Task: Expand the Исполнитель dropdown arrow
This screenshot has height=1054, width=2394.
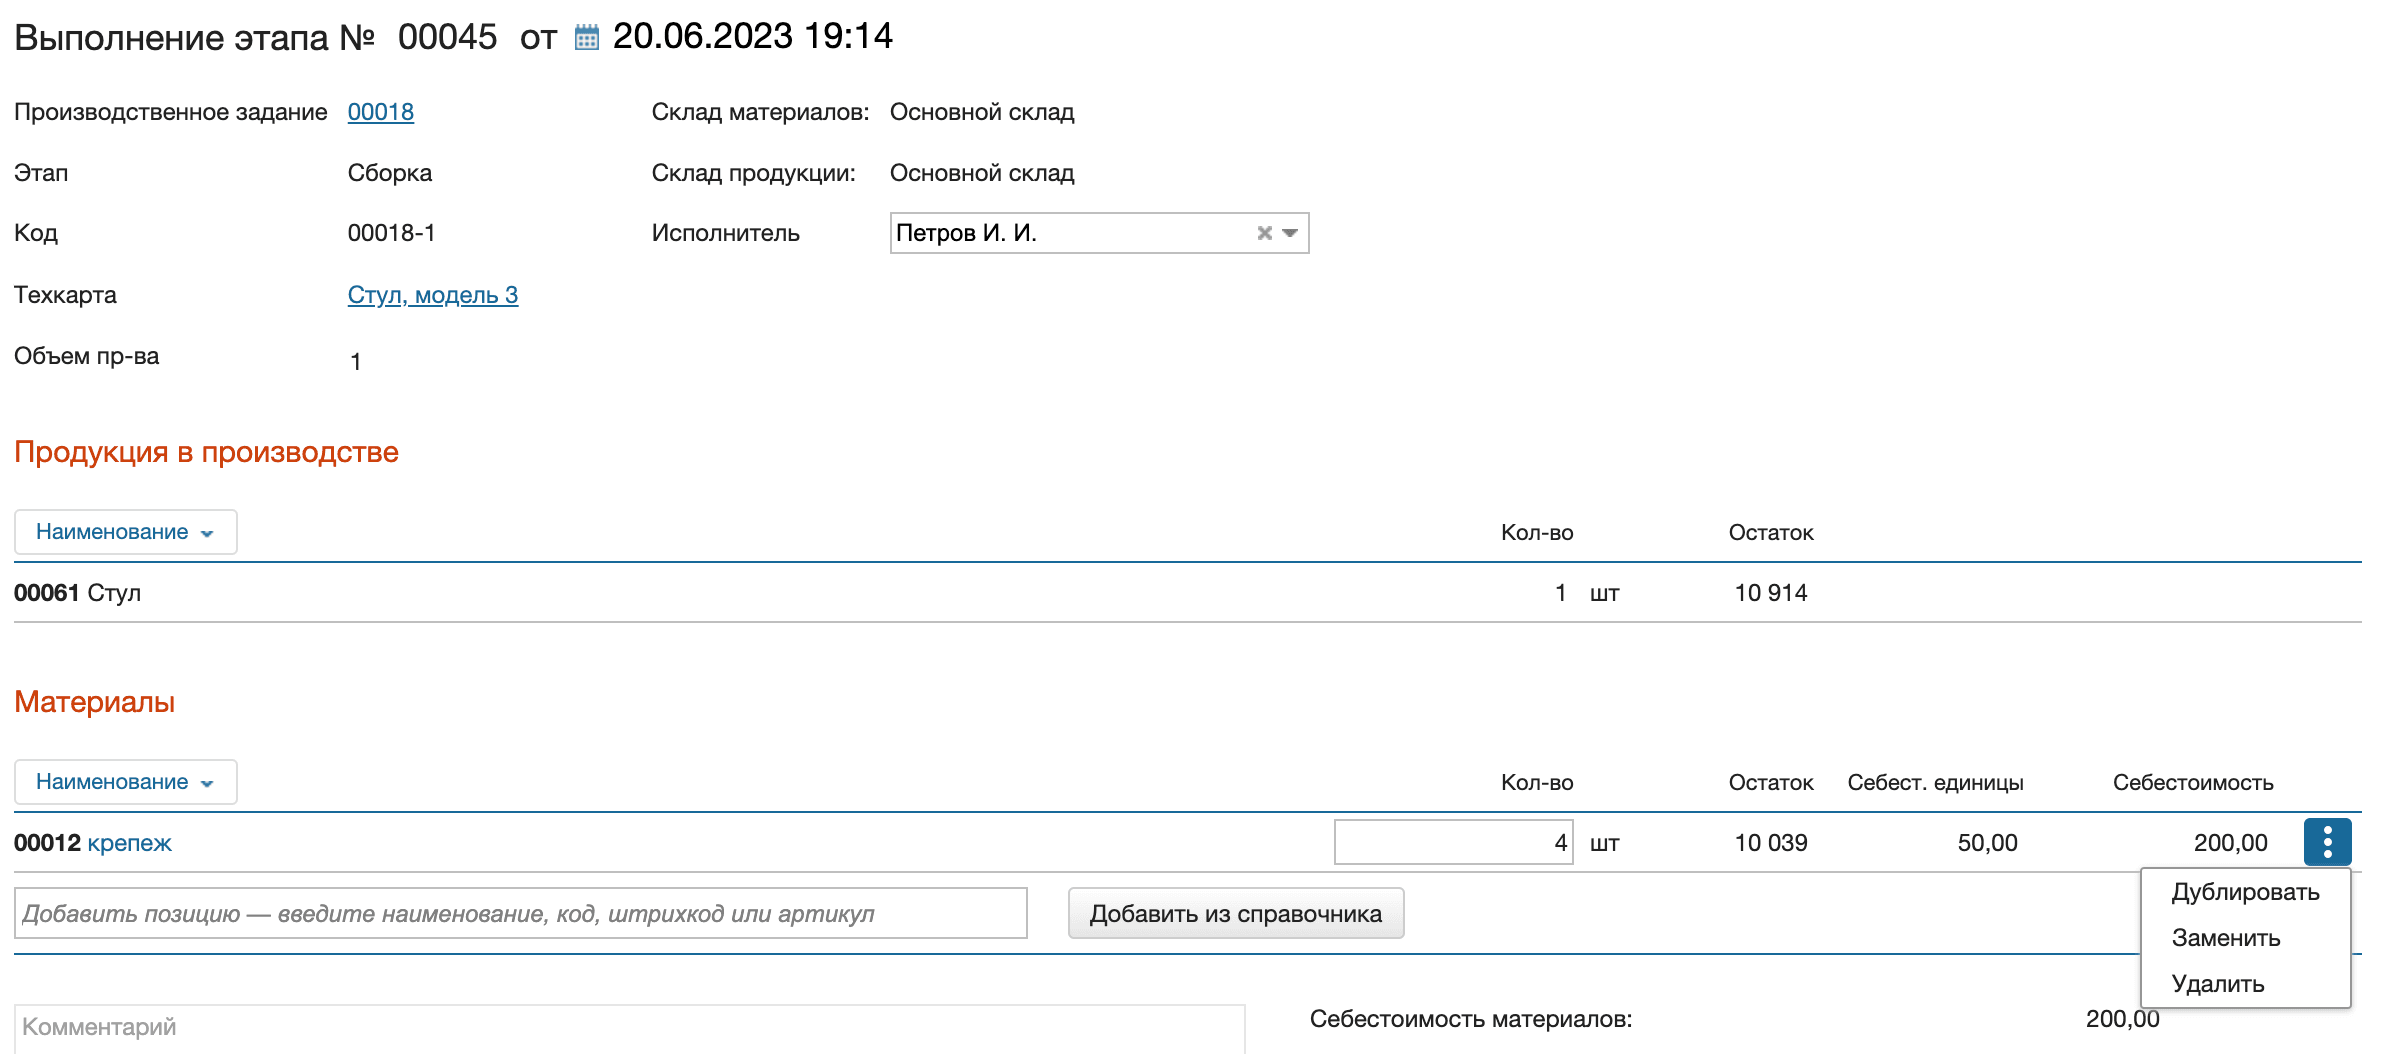Action: 1291,233
